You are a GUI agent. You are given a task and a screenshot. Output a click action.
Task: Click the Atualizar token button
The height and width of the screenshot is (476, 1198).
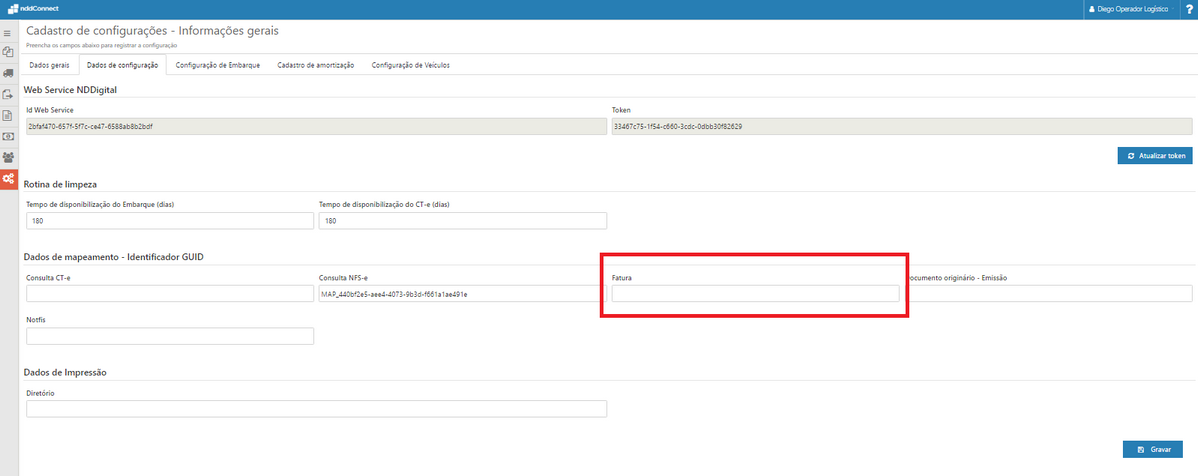click(1154, 156)
